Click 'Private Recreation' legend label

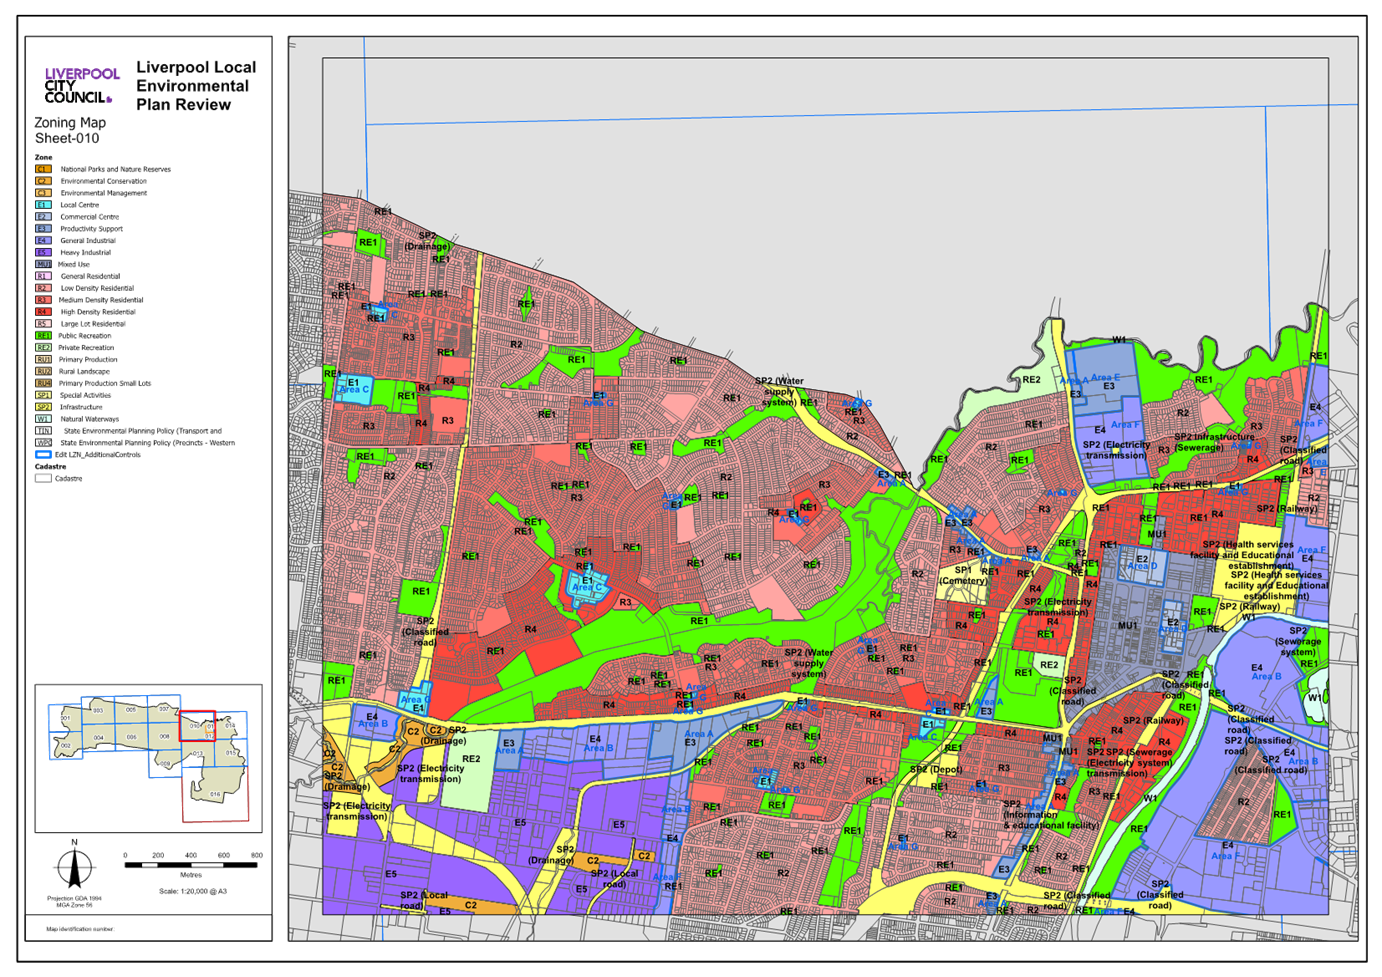86,348
